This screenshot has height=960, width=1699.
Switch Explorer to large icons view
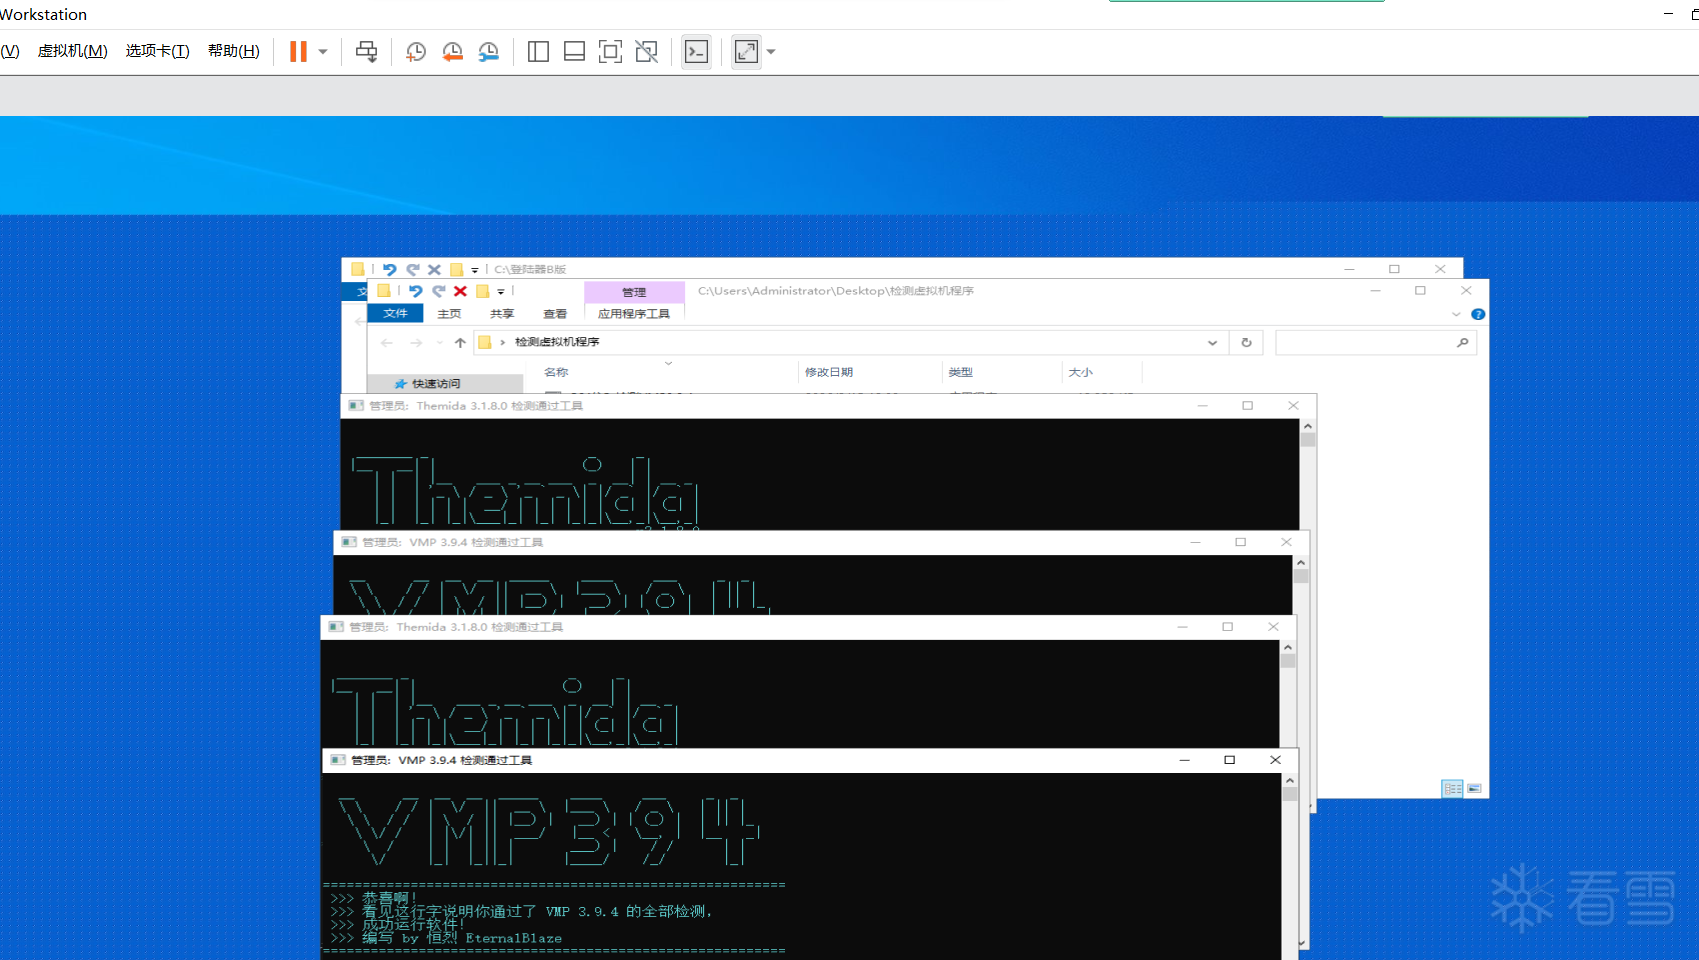coord(1474,788)
